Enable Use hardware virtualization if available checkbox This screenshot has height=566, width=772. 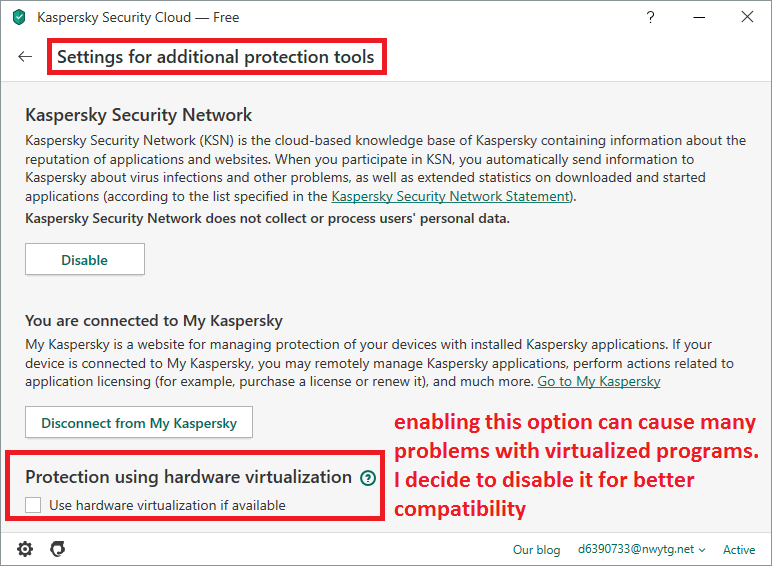tap(34, 505)
